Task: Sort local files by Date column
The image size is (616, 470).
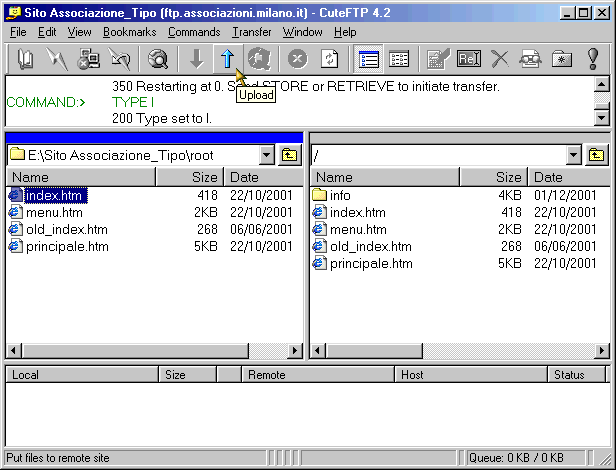Action: click(x=264, y=177)
